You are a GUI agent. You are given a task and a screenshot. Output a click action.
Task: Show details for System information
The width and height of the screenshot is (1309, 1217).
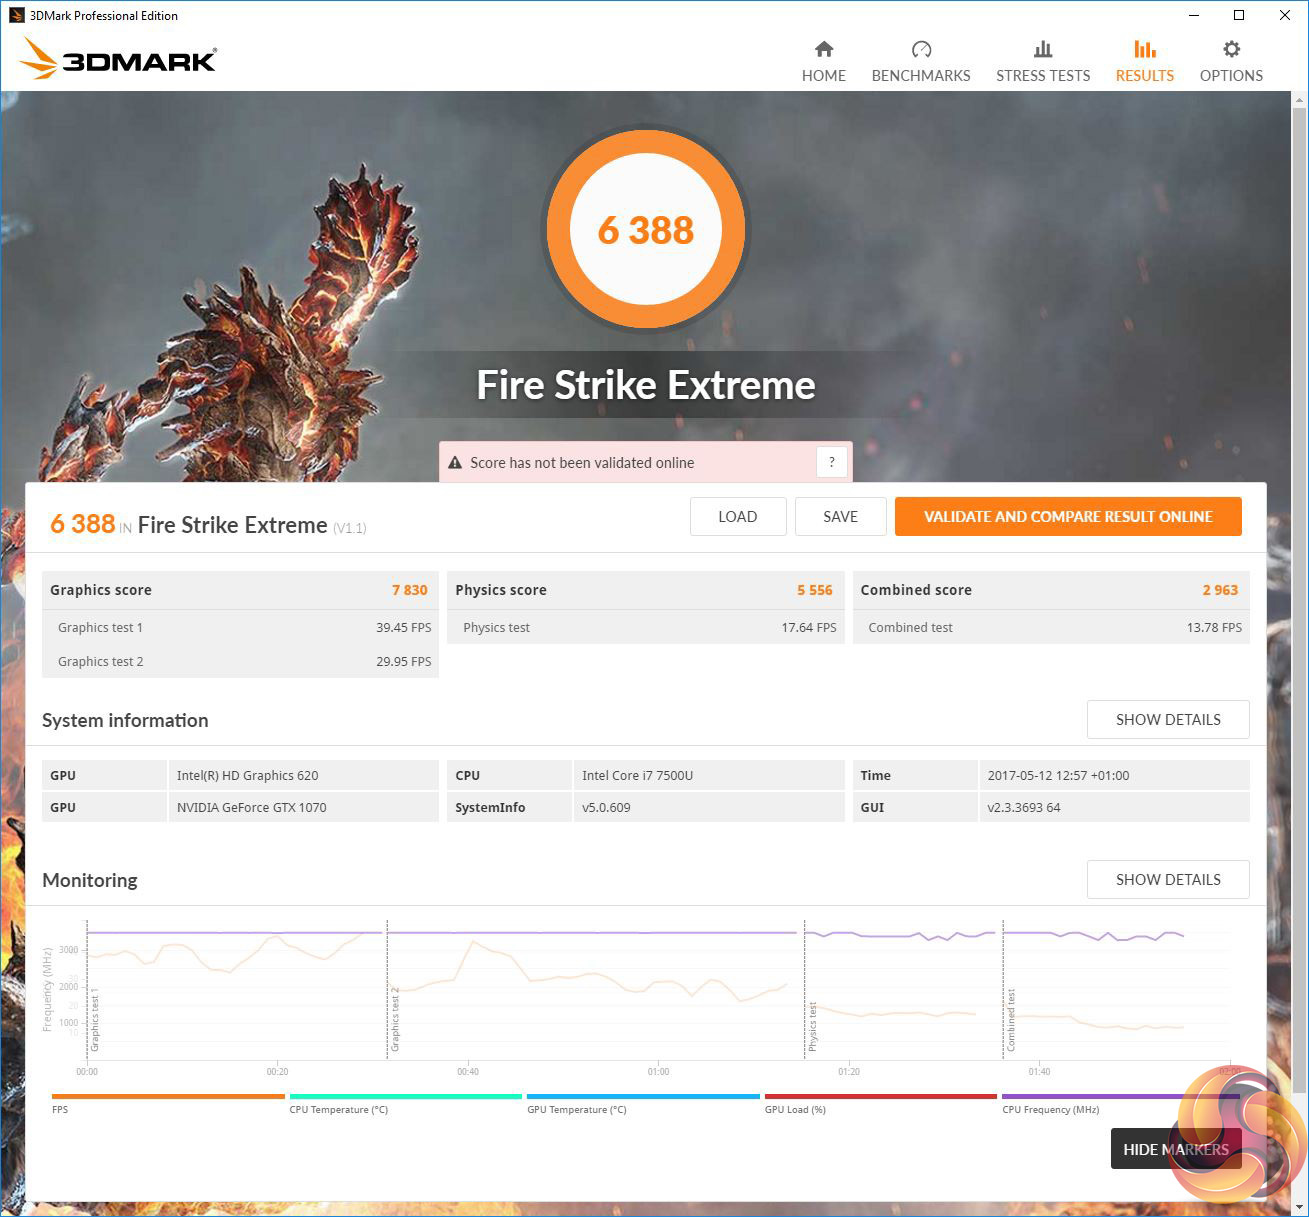coord(1168,720)
